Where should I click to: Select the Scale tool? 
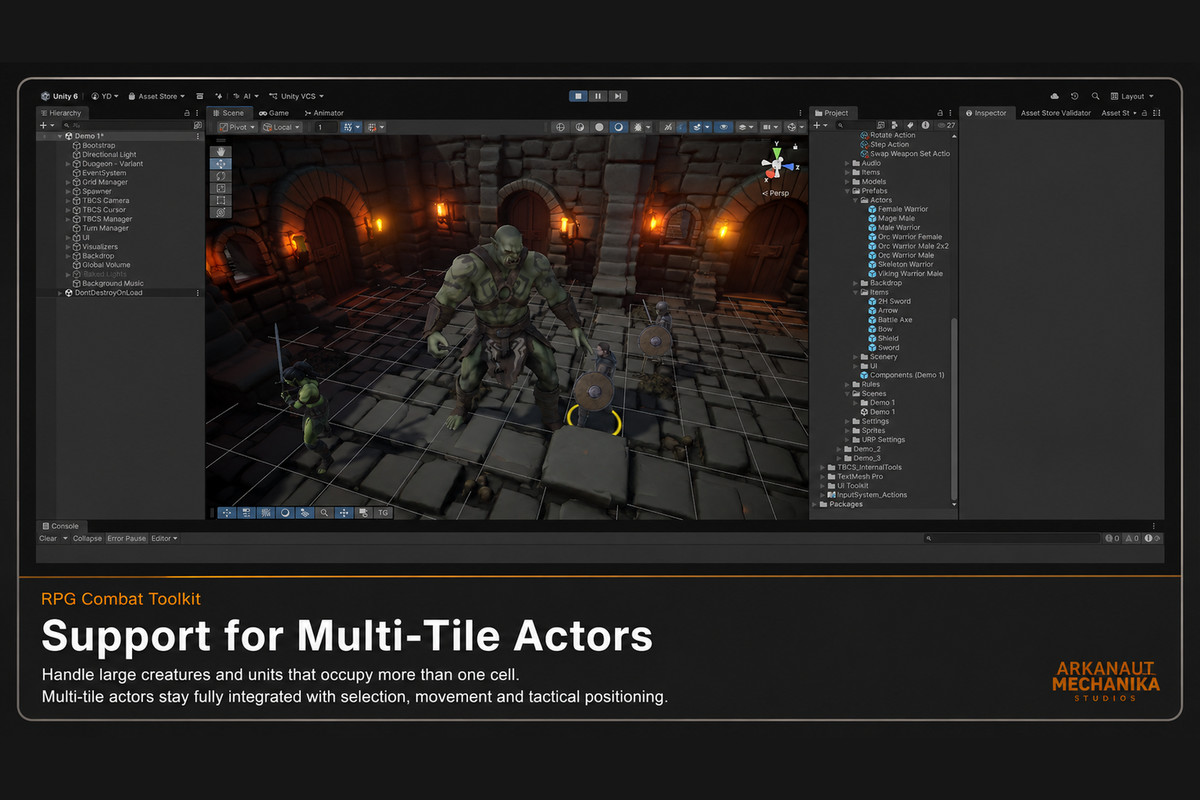[x=220, y=188]
